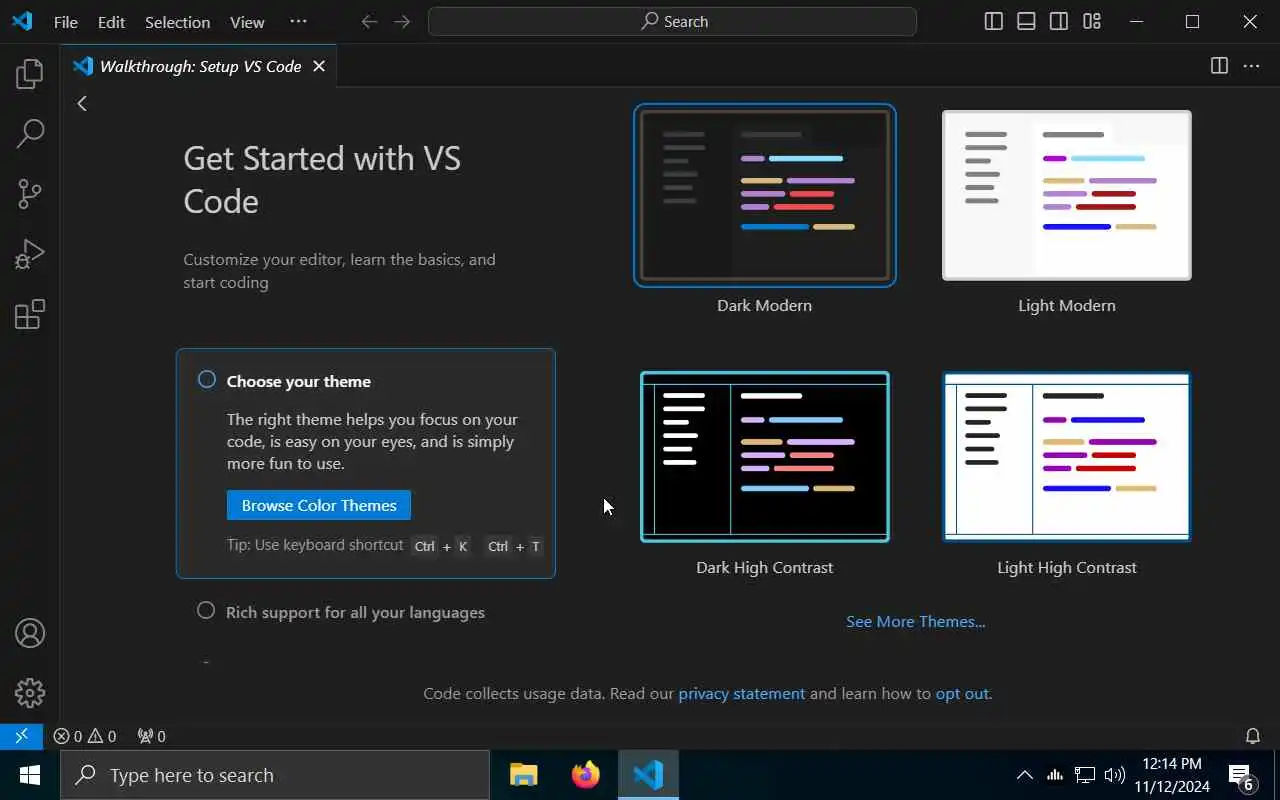The height and width of the screenshot is (800, 1280).
Task: Open Windows Start menu
Action: coord(29,775)
